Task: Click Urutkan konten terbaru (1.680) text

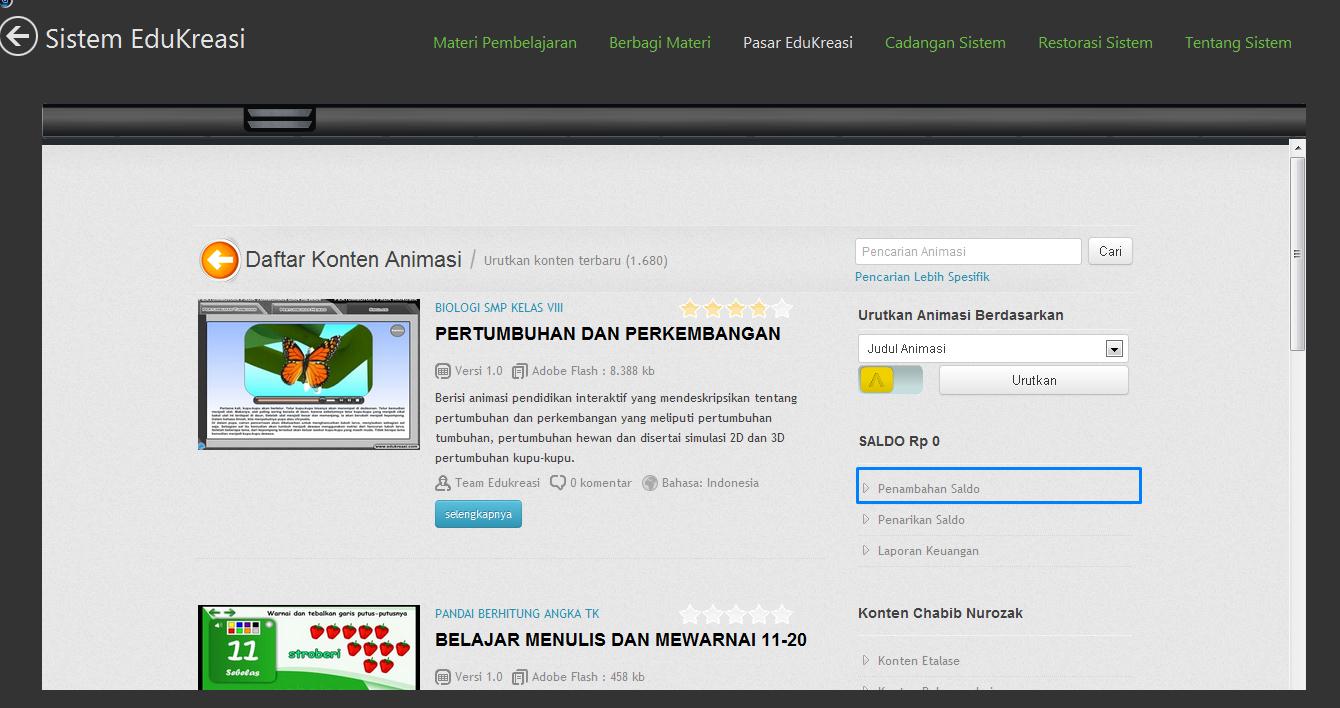Action: 576,261
